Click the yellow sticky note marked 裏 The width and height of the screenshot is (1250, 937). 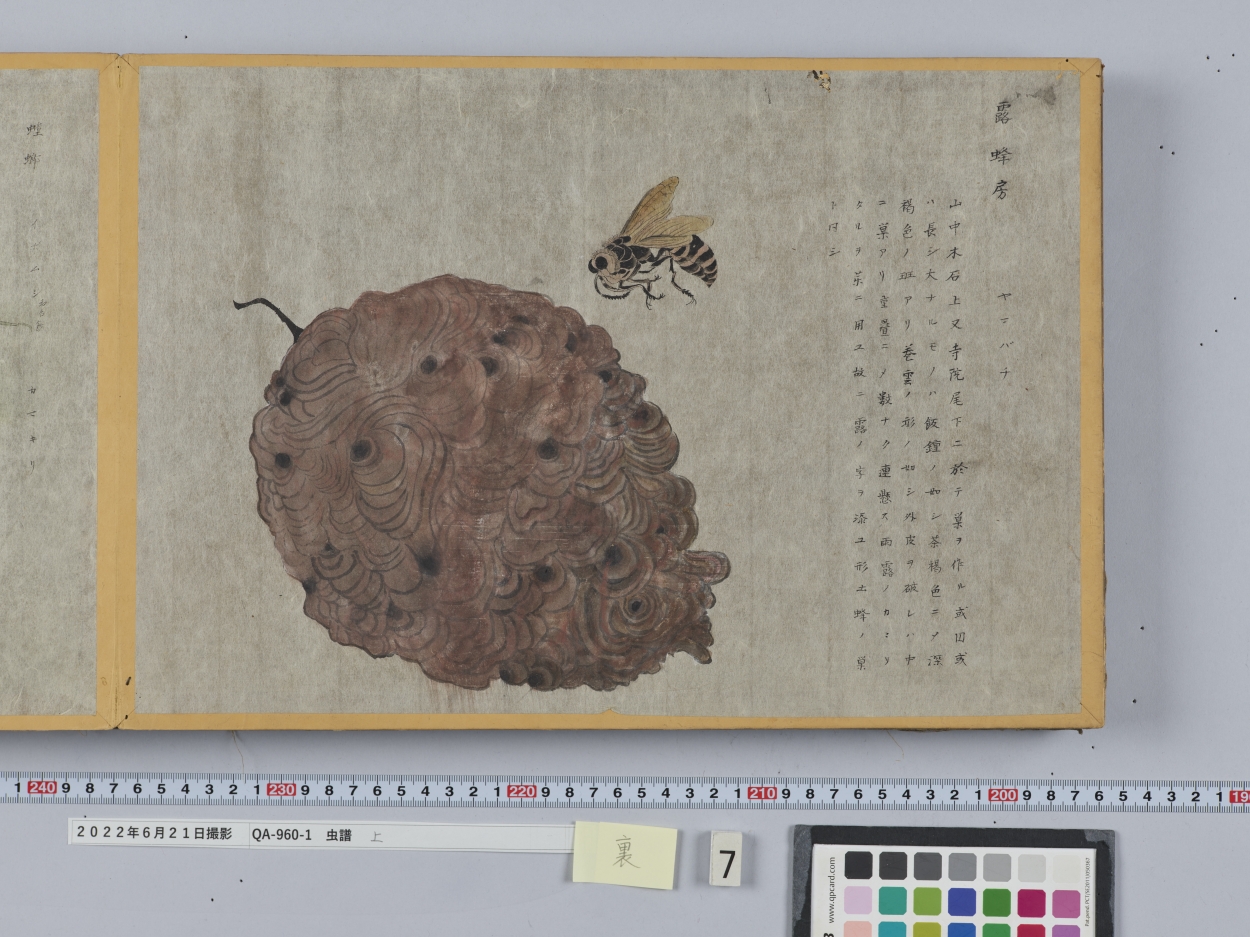coord(625,854)
